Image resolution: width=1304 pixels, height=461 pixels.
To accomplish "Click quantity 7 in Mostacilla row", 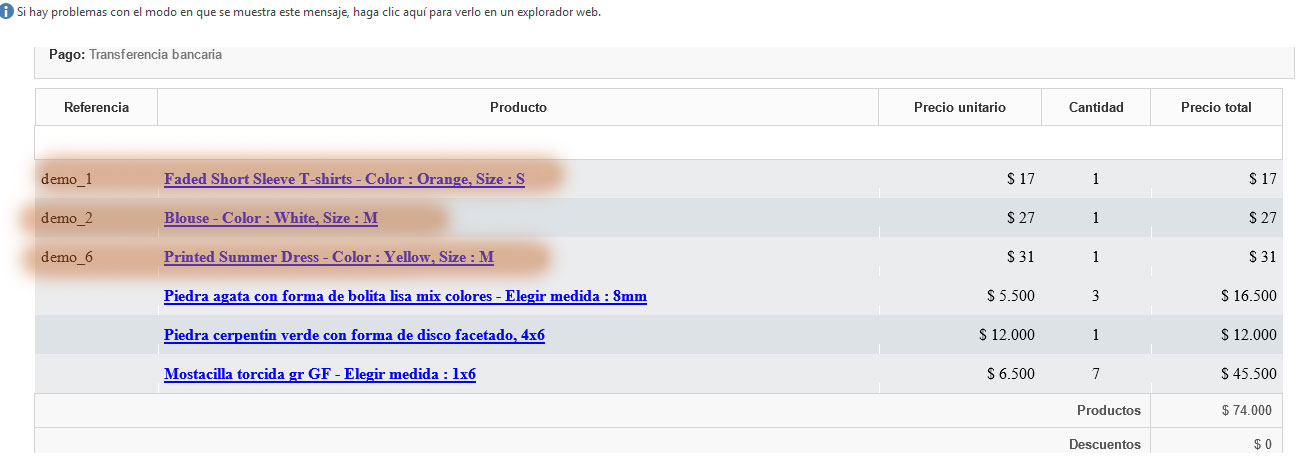I will pos(1096,374).
